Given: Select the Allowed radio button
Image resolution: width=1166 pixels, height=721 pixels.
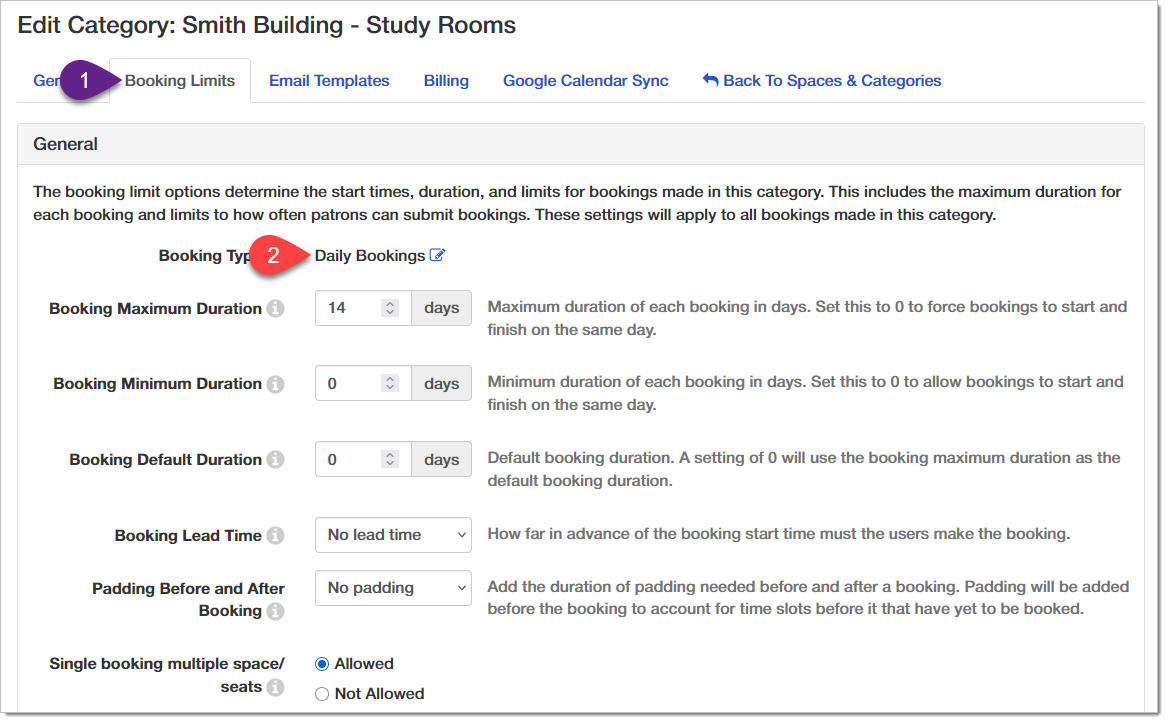Looking at the screenshot, I should pyautogui.click(x=322, y=664).
